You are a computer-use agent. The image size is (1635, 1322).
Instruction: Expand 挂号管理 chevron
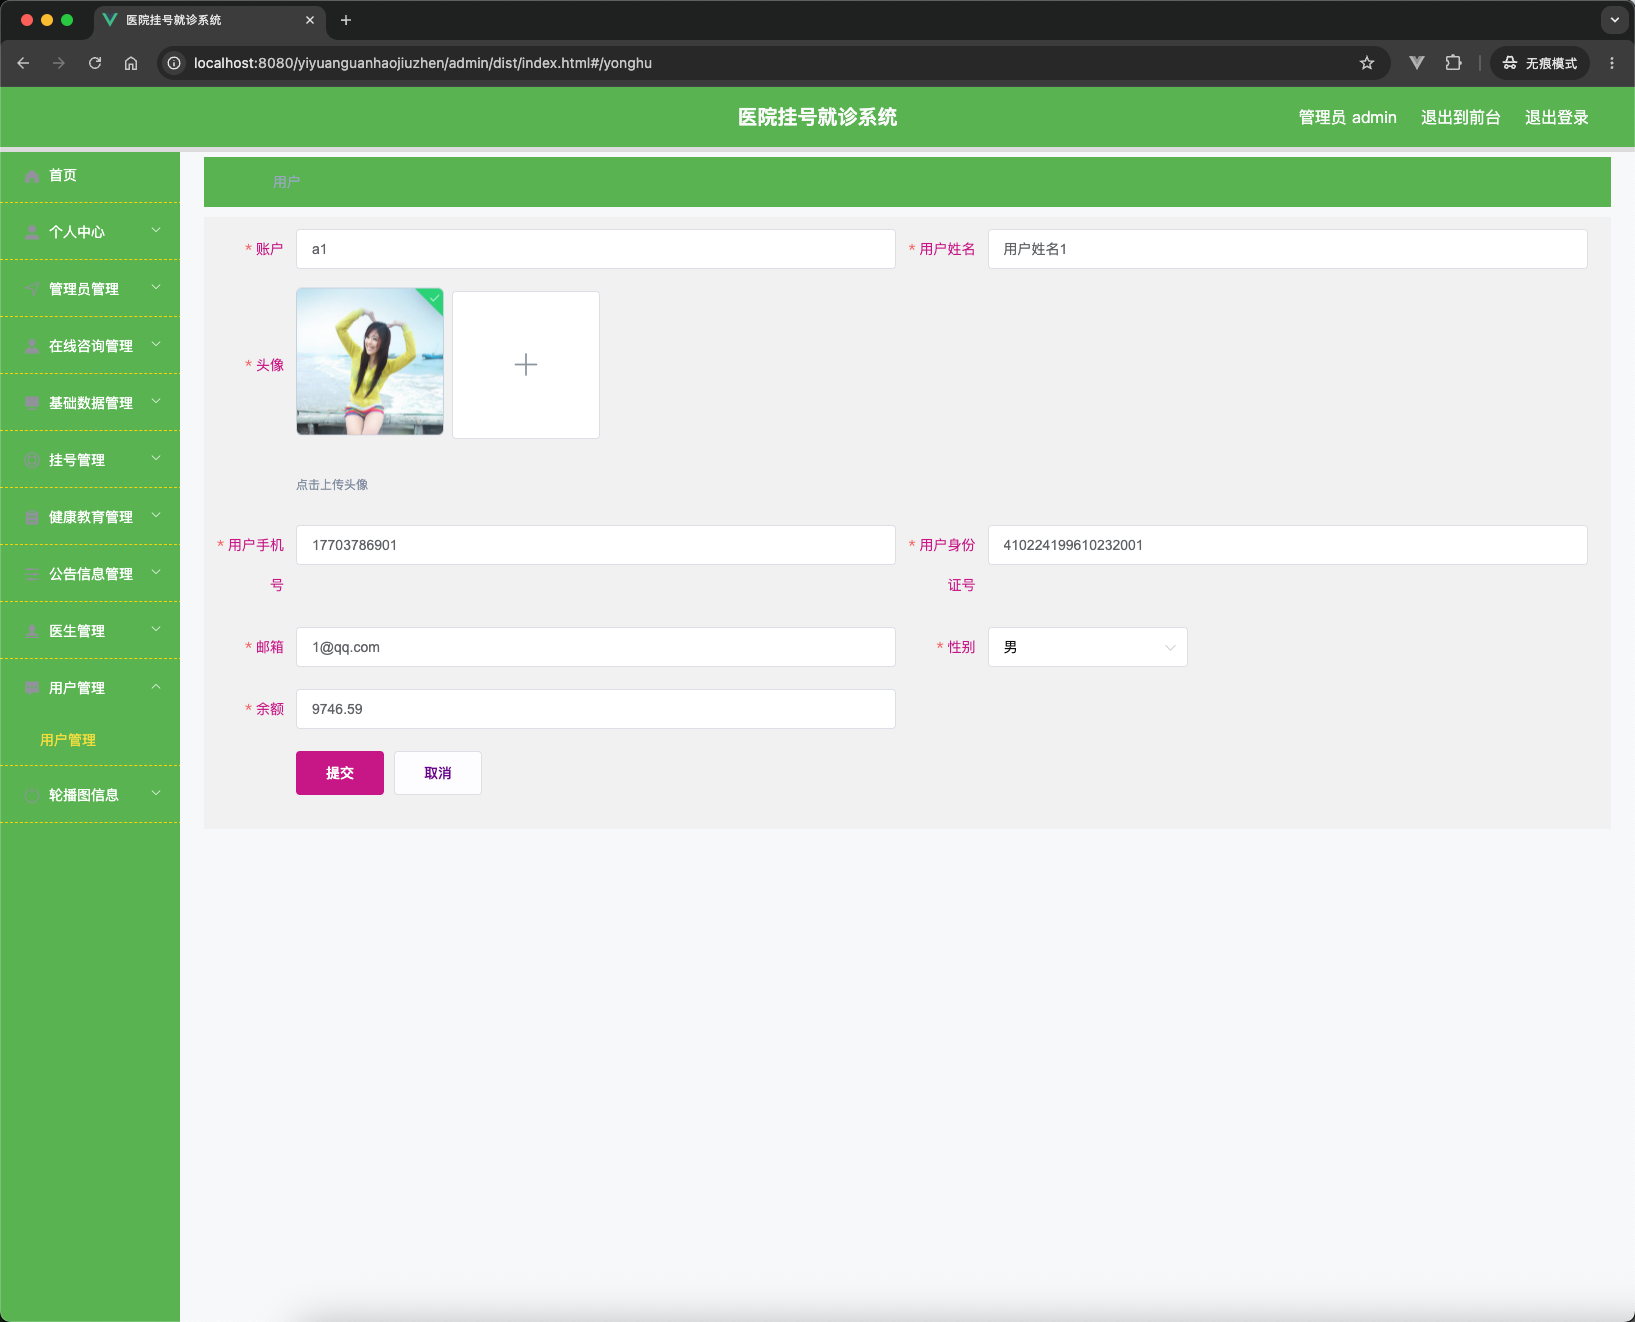click(156, 458)
